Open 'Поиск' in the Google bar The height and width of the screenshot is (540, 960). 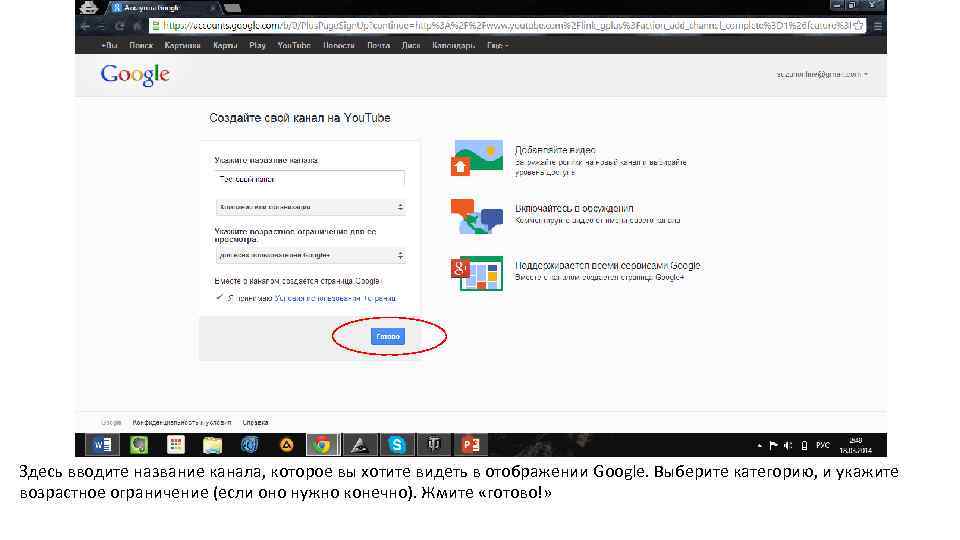tap(141, 45)
